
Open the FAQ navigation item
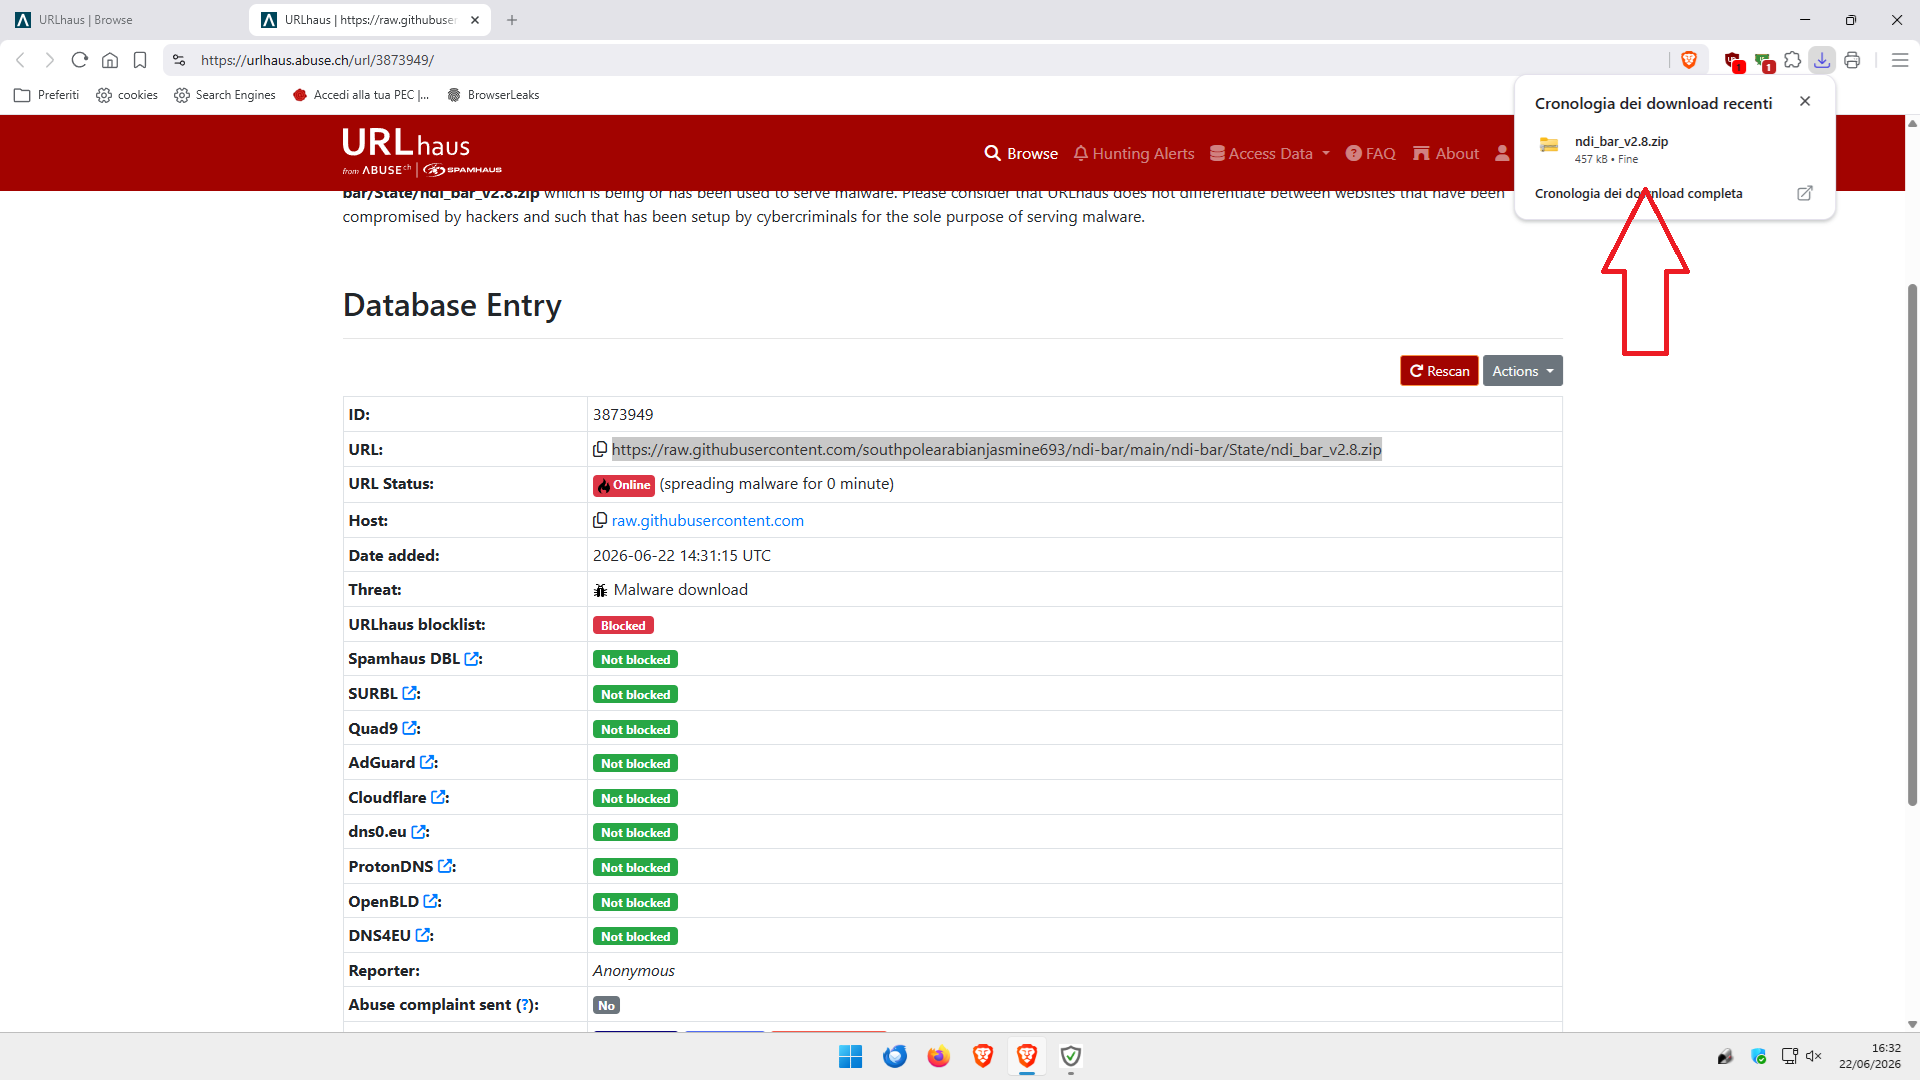coord(1370,153)
